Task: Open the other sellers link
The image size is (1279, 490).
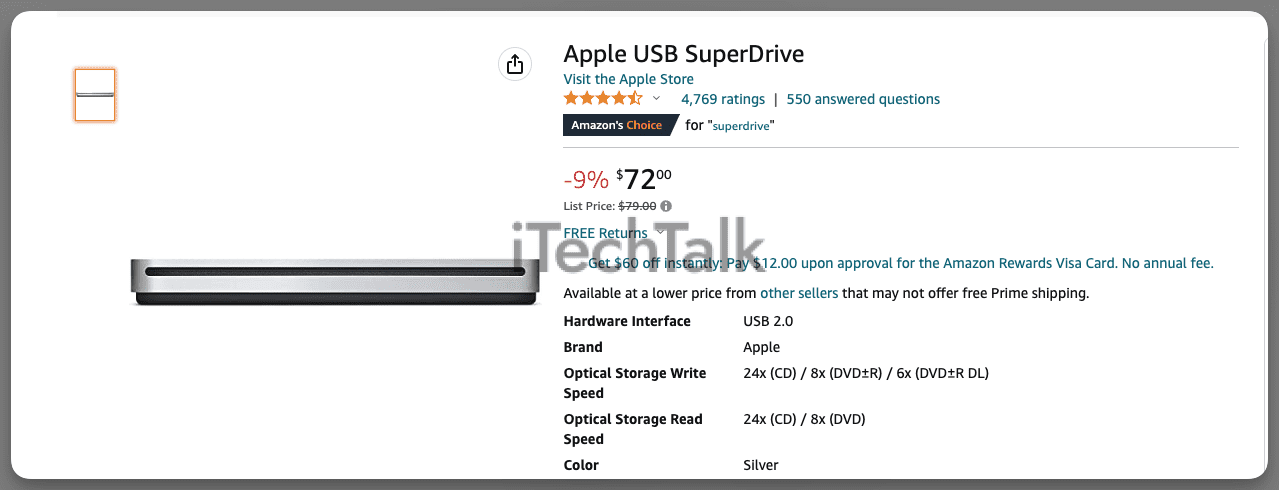Action: [x=799, y=293]
